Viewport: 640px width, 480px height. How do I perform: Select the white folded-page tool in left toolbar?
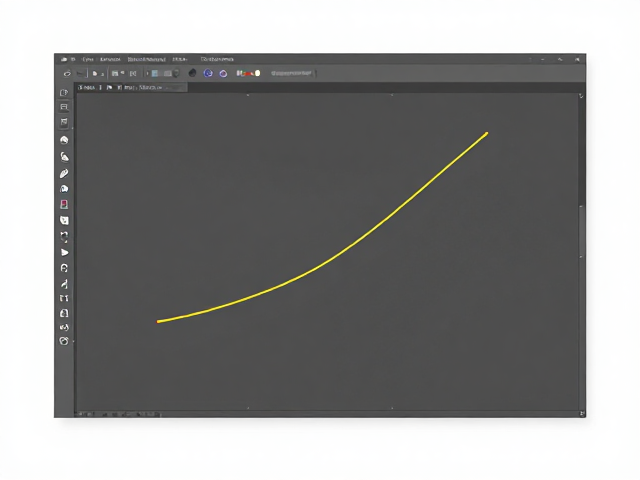click(x=64, y=220)
